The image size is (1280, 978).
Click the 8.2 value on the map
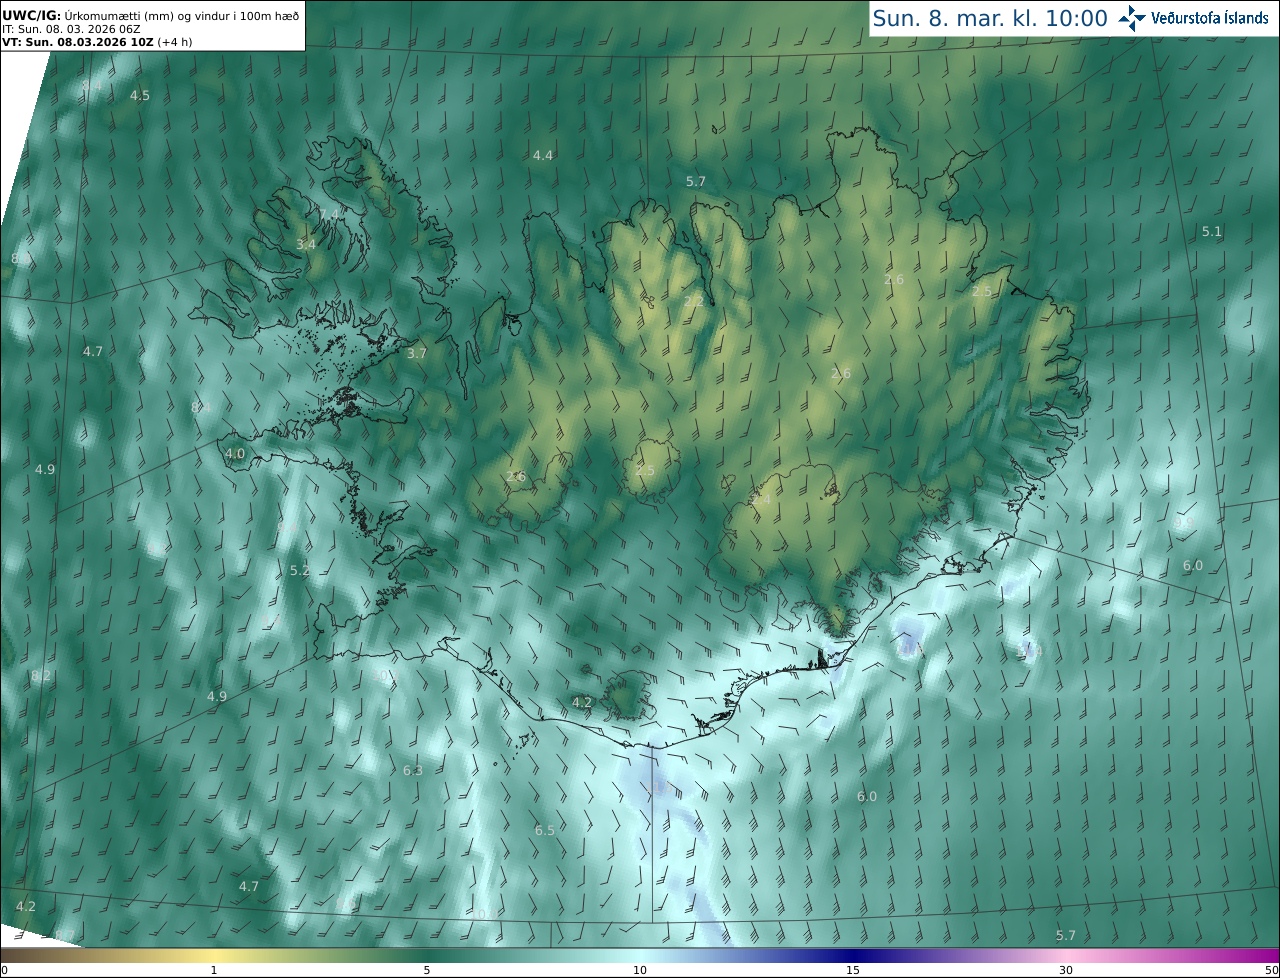(x=41, y=676)
